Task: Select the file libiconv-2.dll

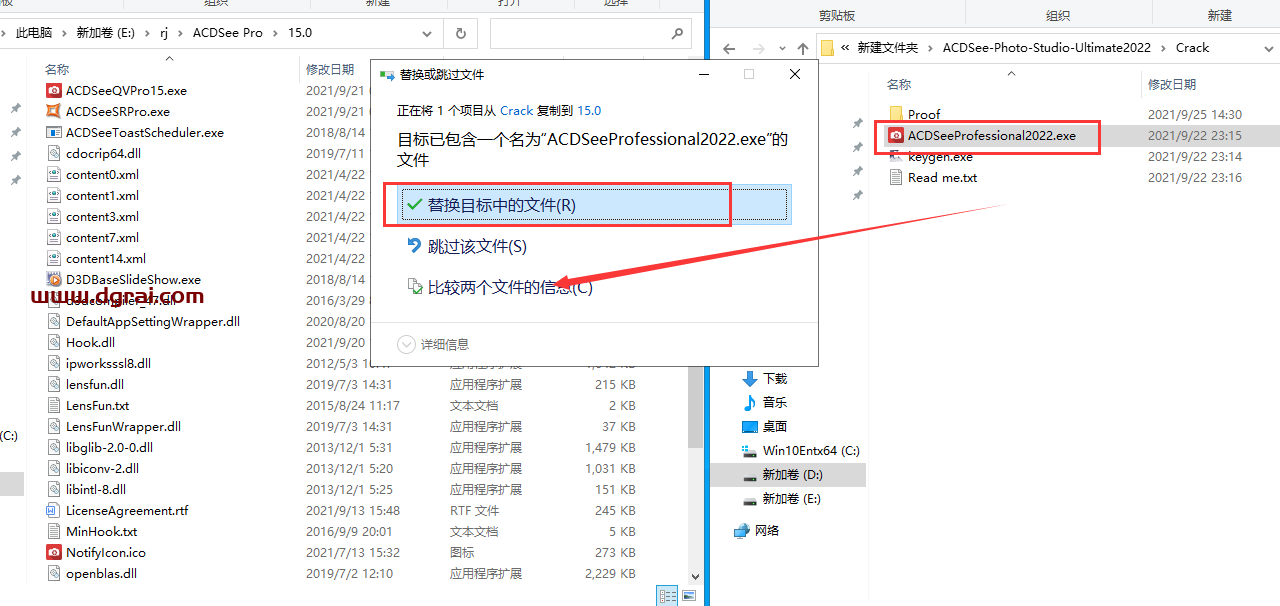Action: click(102, 468)
